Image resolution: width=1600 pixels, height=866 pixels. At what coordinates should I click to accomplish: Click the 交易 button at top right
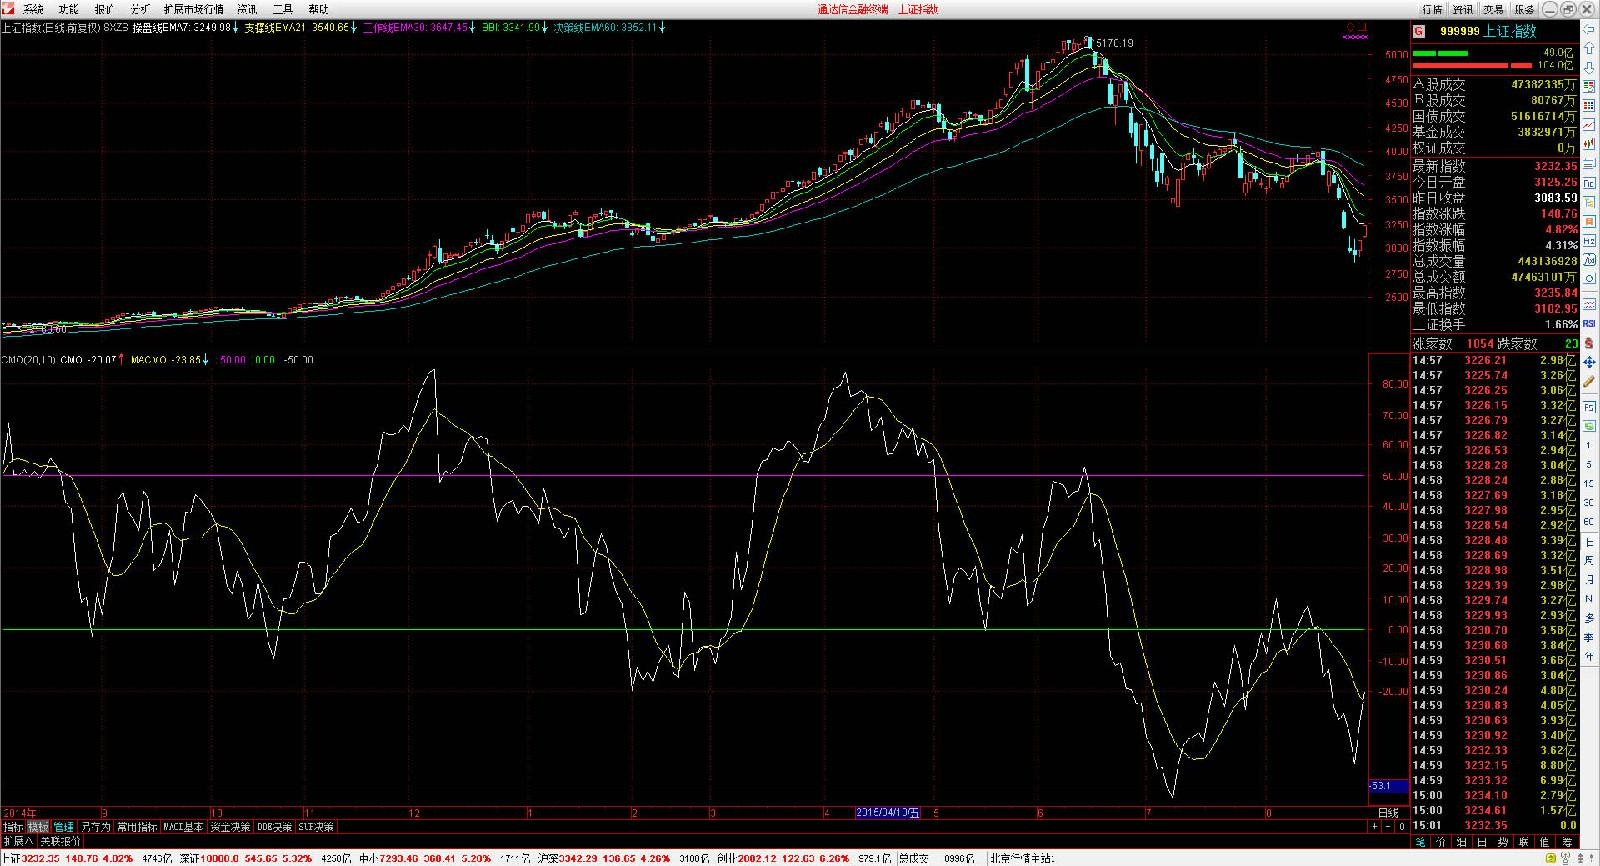[x=1493, y=9]
